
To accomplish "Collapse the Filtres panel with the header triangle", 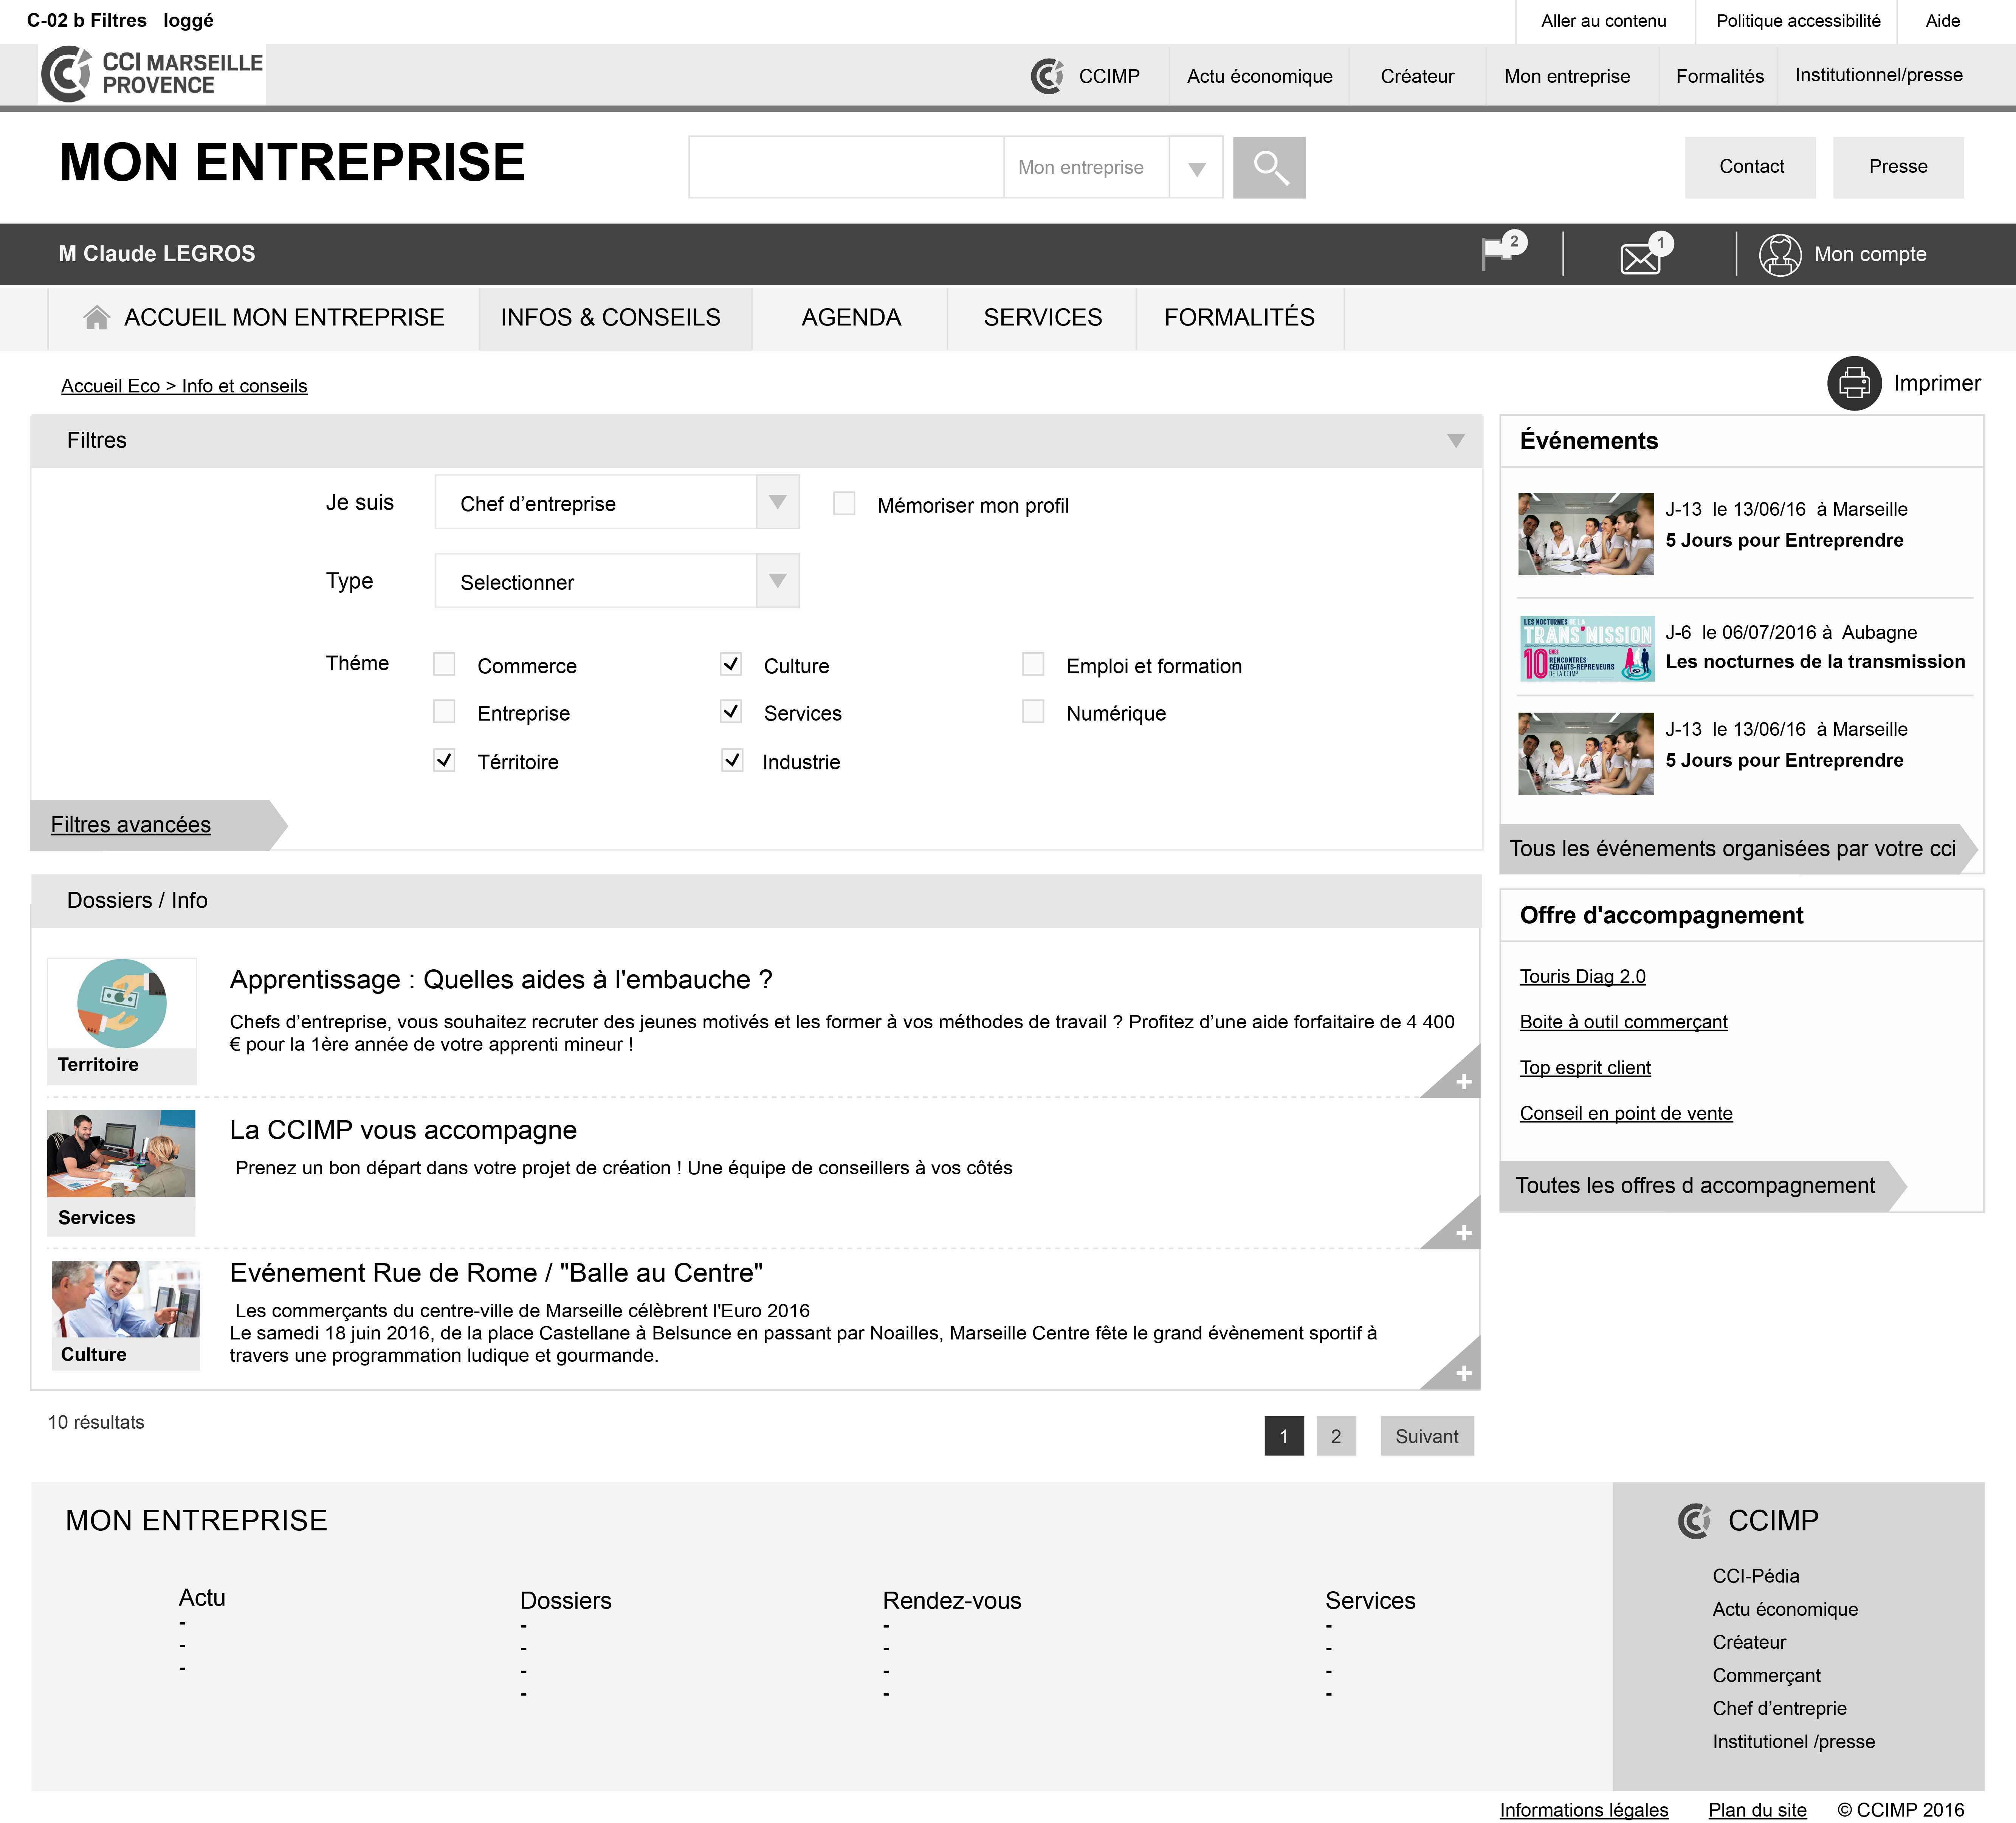I will pos(1456,441).
